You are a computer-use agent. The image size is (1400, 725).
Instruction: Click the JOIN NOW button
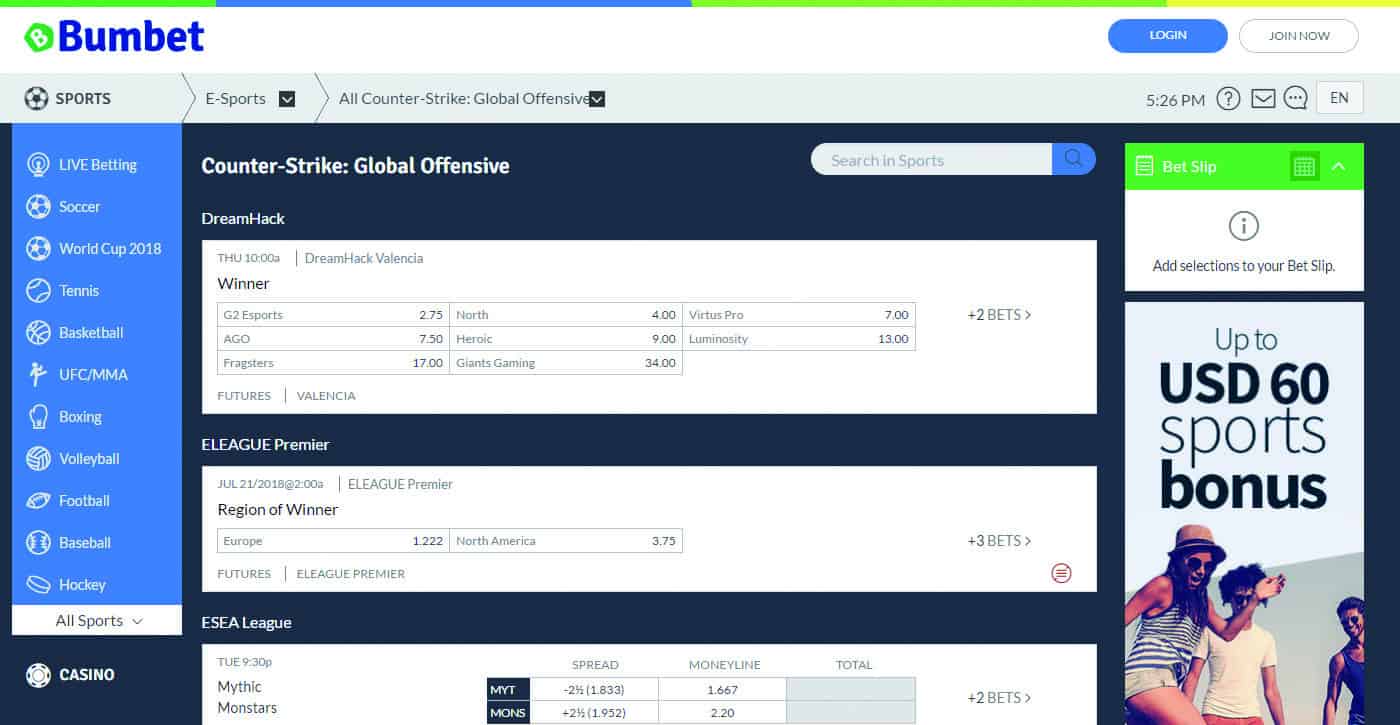[x=1299, y=36]
